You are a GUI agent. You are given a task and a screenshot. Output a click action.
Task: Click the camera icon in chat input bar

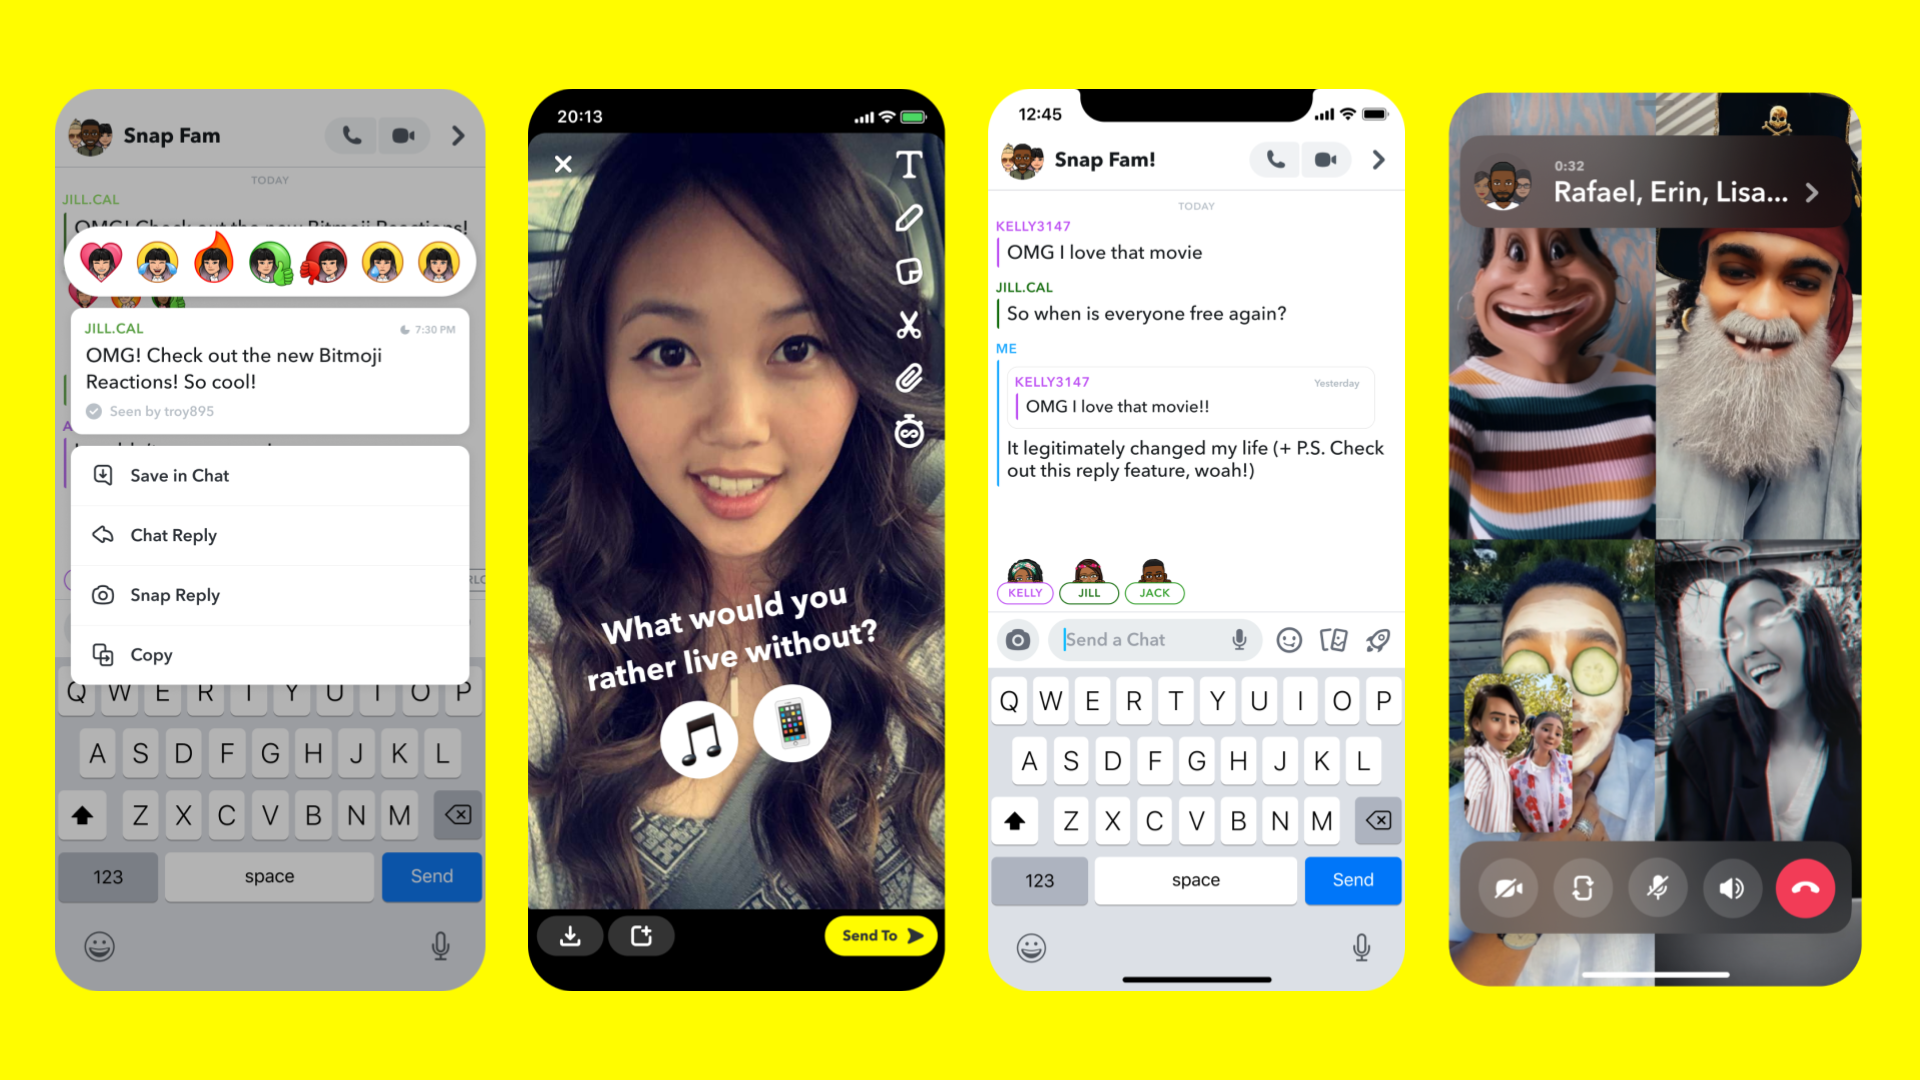pos(1015,642)
